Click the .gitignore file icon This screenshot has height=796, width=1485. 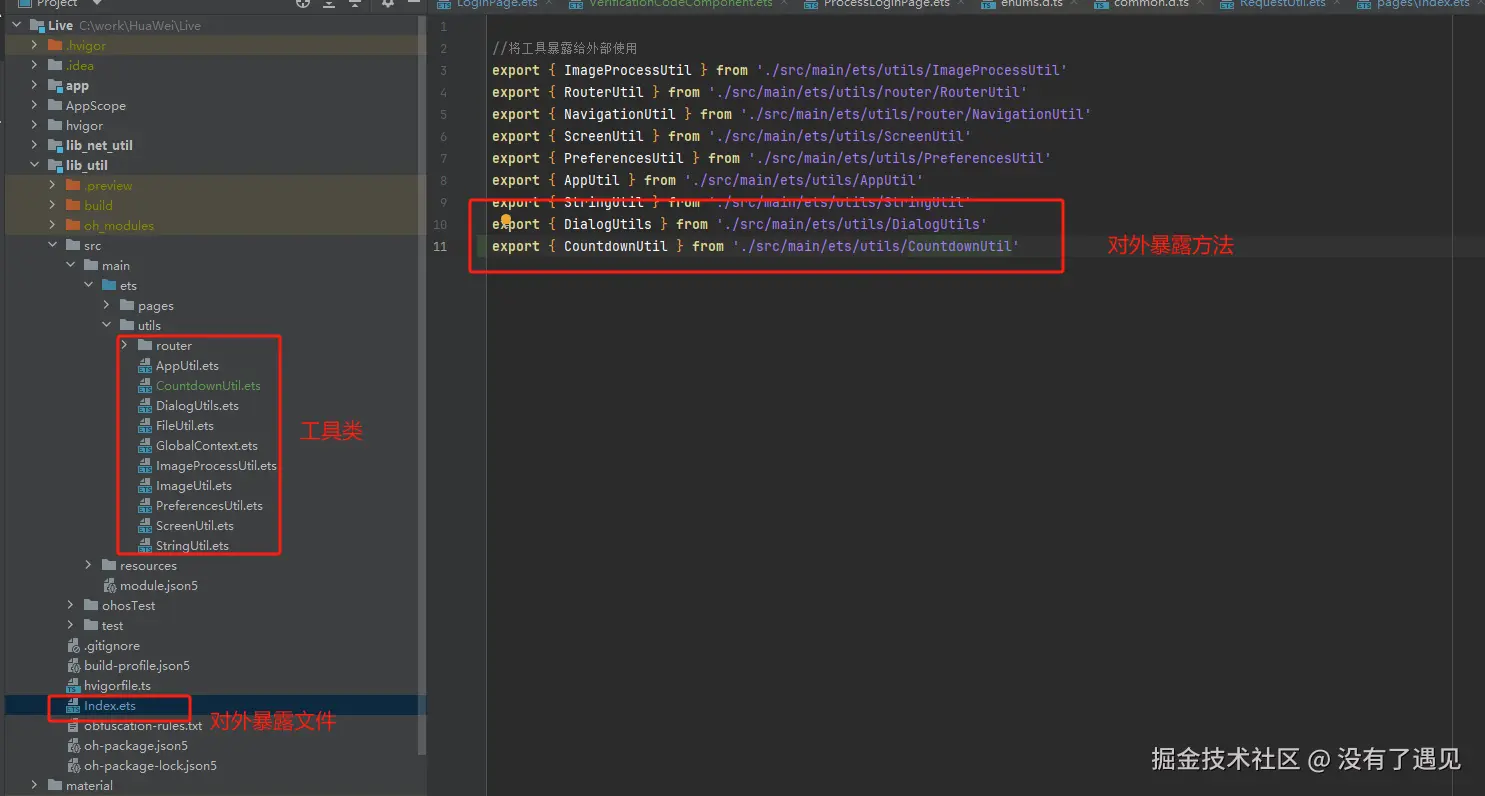tap(74, 646)
